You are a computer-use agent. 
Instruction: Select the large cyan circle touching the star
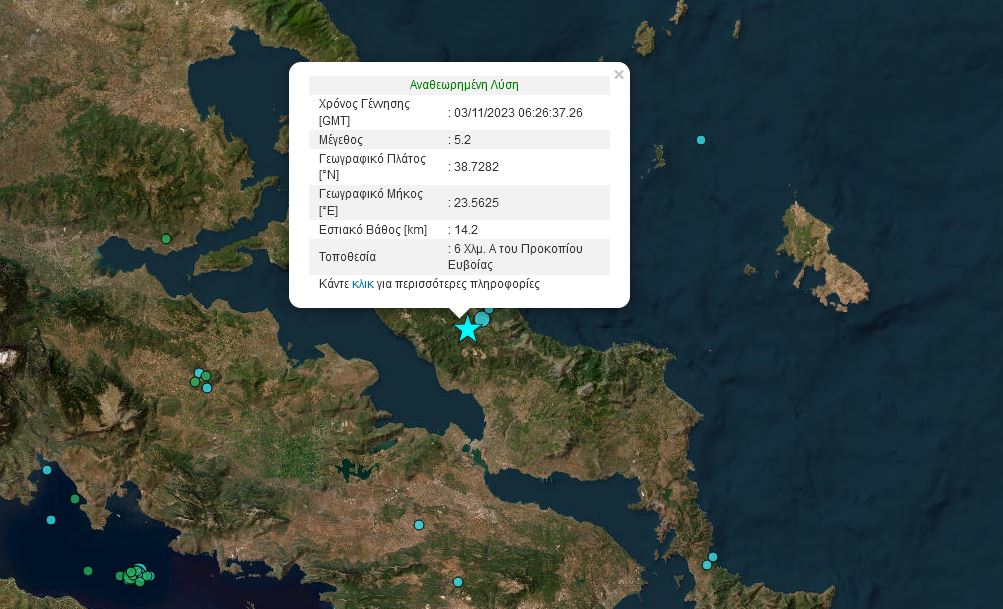(482, 319)
